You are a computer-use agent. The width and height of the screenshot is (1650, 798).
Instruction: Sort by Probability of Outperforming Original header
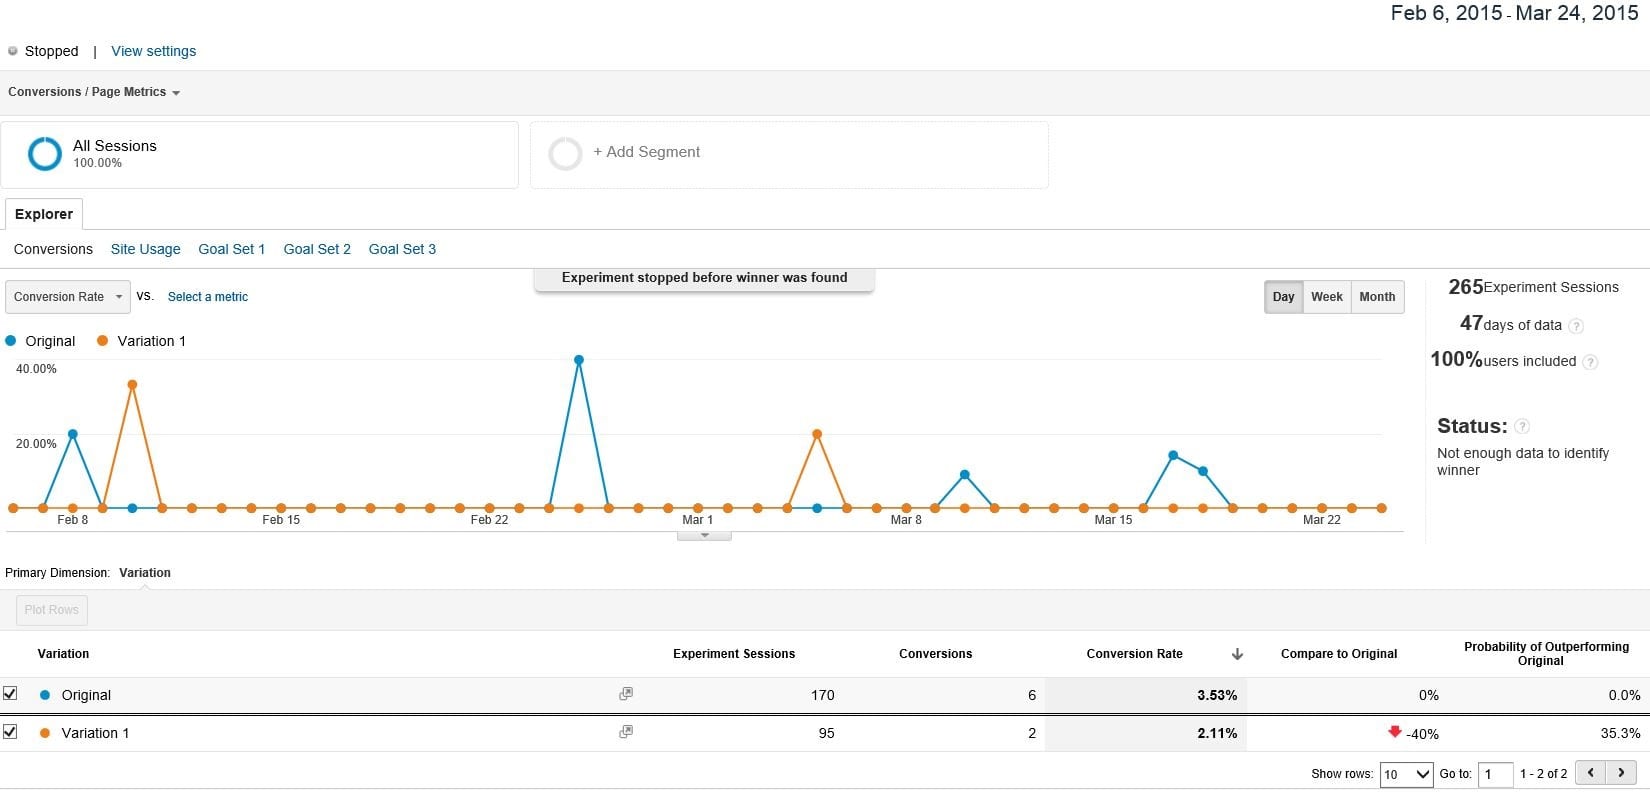pos(1546,654)
